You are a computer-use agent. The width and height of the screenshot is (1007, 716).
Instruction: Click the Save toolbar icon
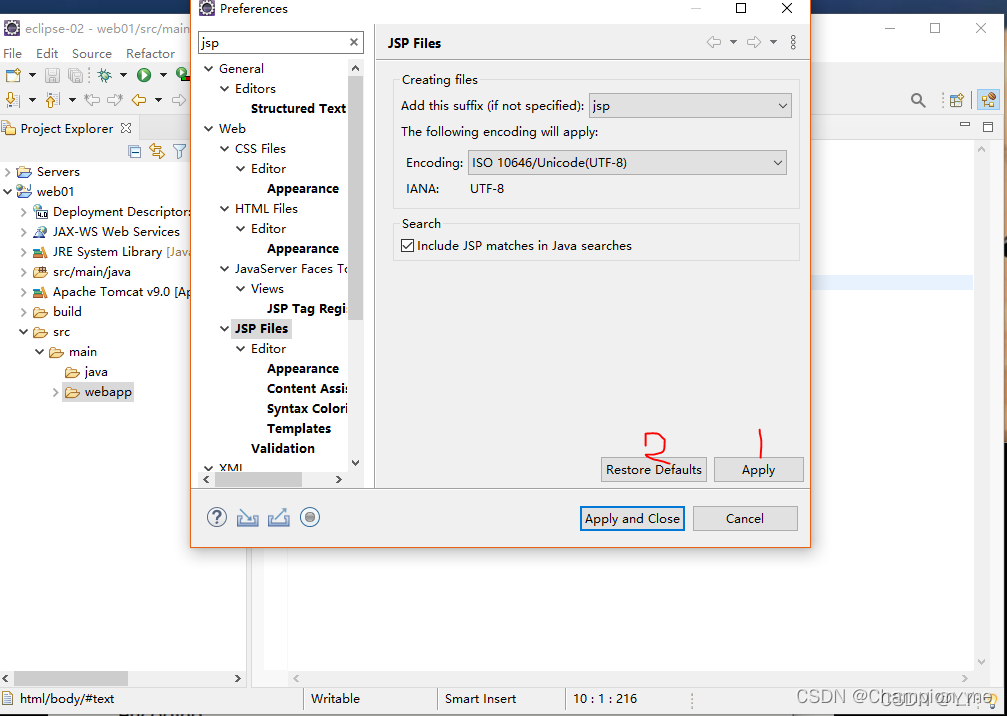[53, 75]
